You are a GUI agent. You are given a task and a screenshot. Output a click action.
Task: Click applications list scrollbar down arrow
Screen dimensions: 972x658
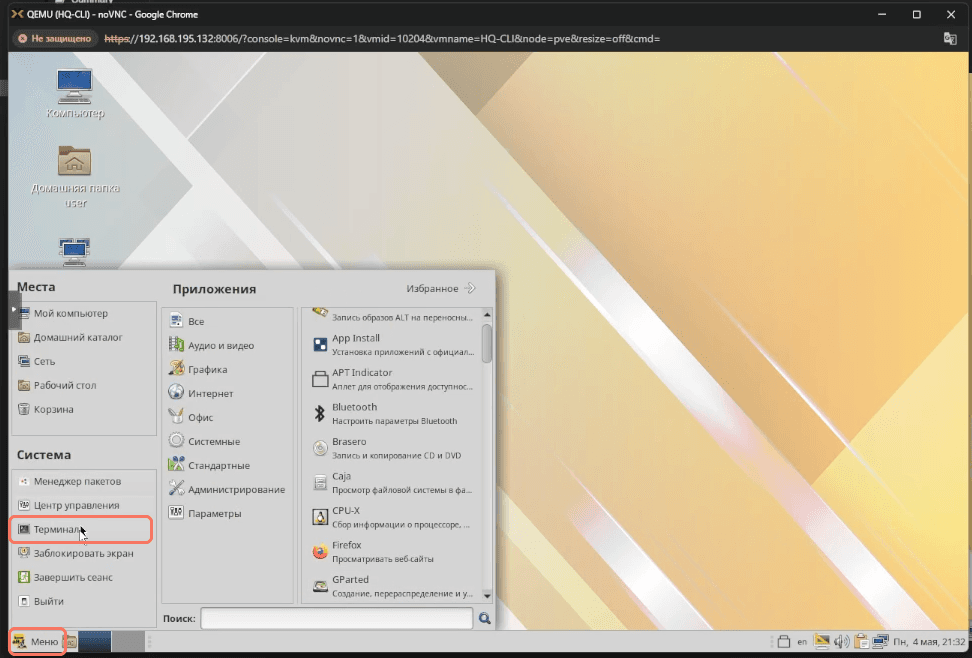pos(487,596)
